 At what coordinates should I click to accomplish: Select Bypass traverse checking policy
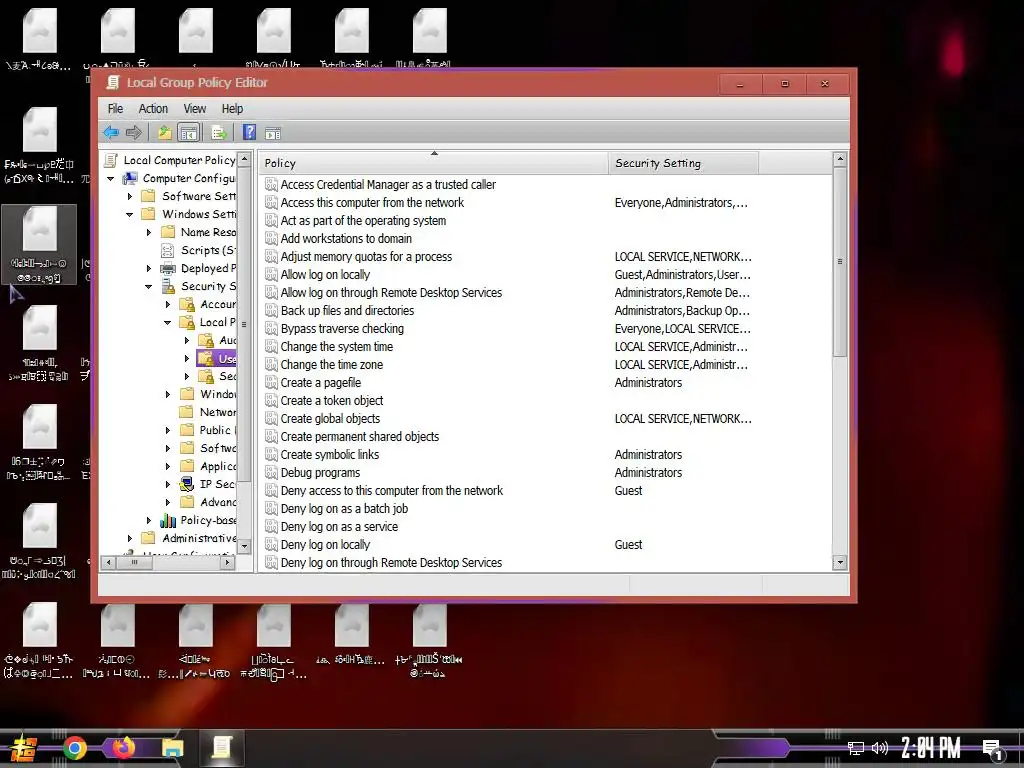point(342,328)
